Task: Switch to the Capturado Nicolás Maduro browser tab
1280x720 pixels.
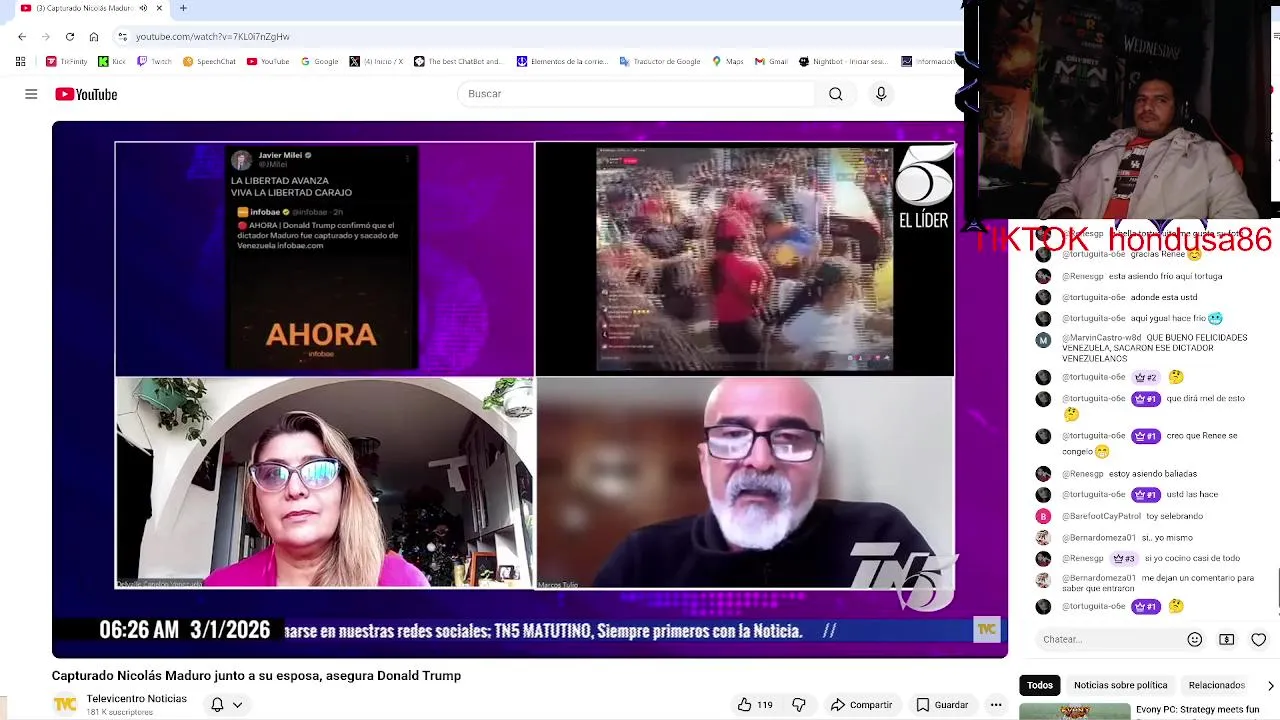Action: pyautogui.click(x=84, y=8)
